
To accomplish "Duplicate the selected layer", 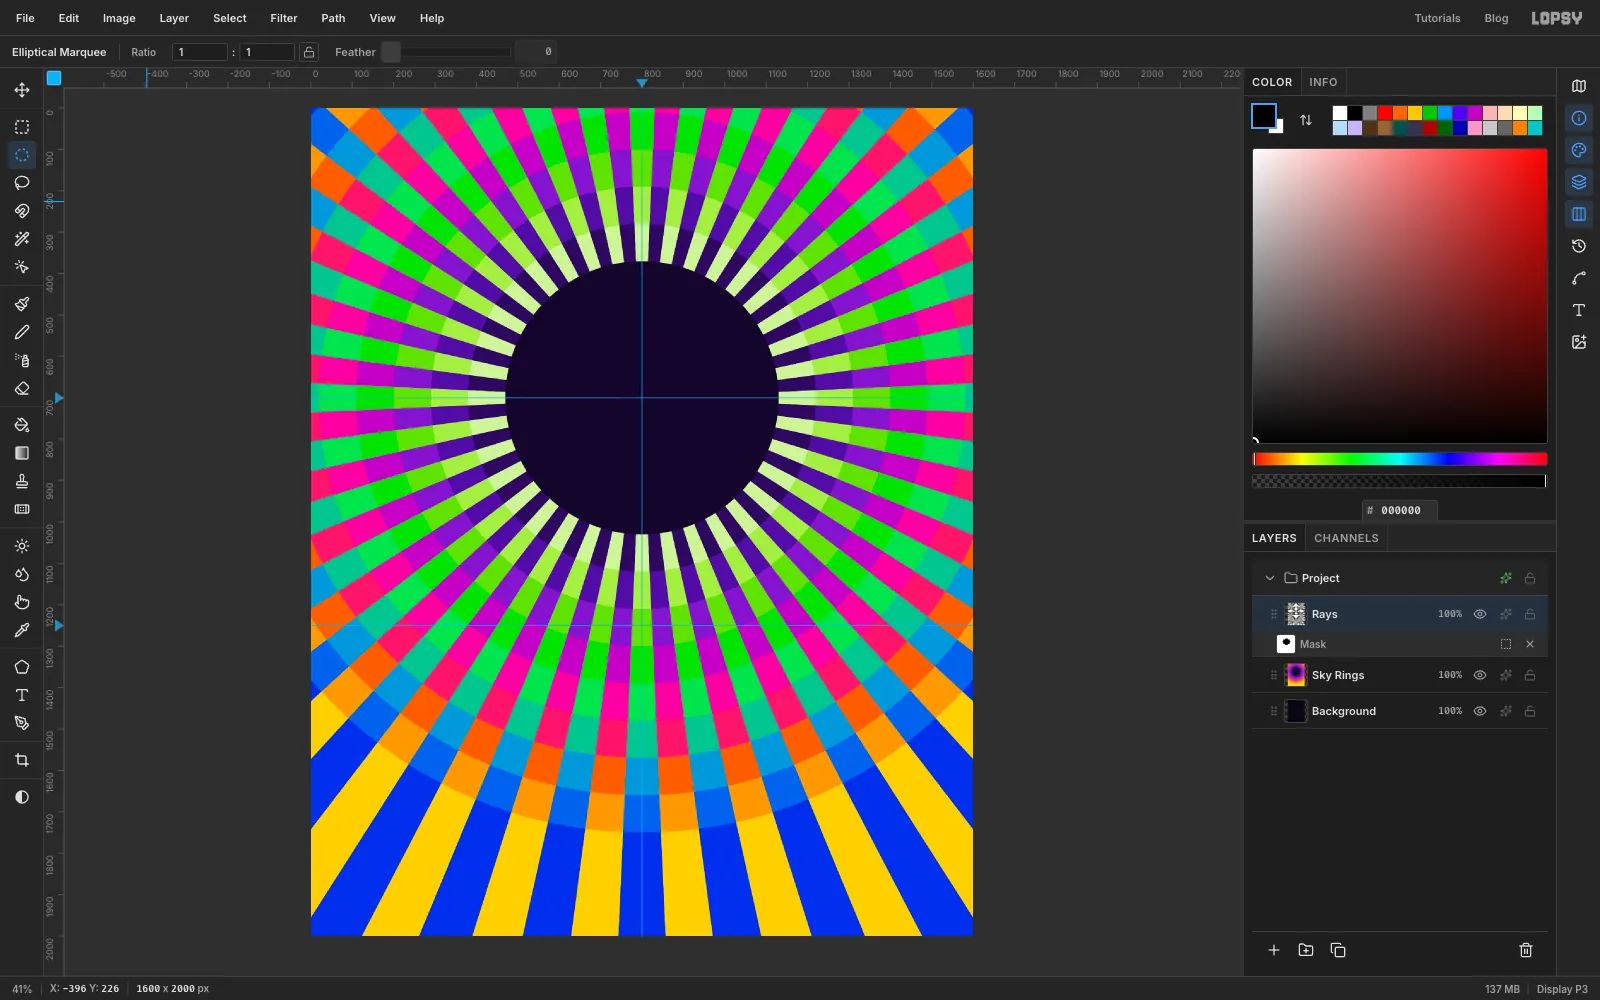I will click(1338, 950).
